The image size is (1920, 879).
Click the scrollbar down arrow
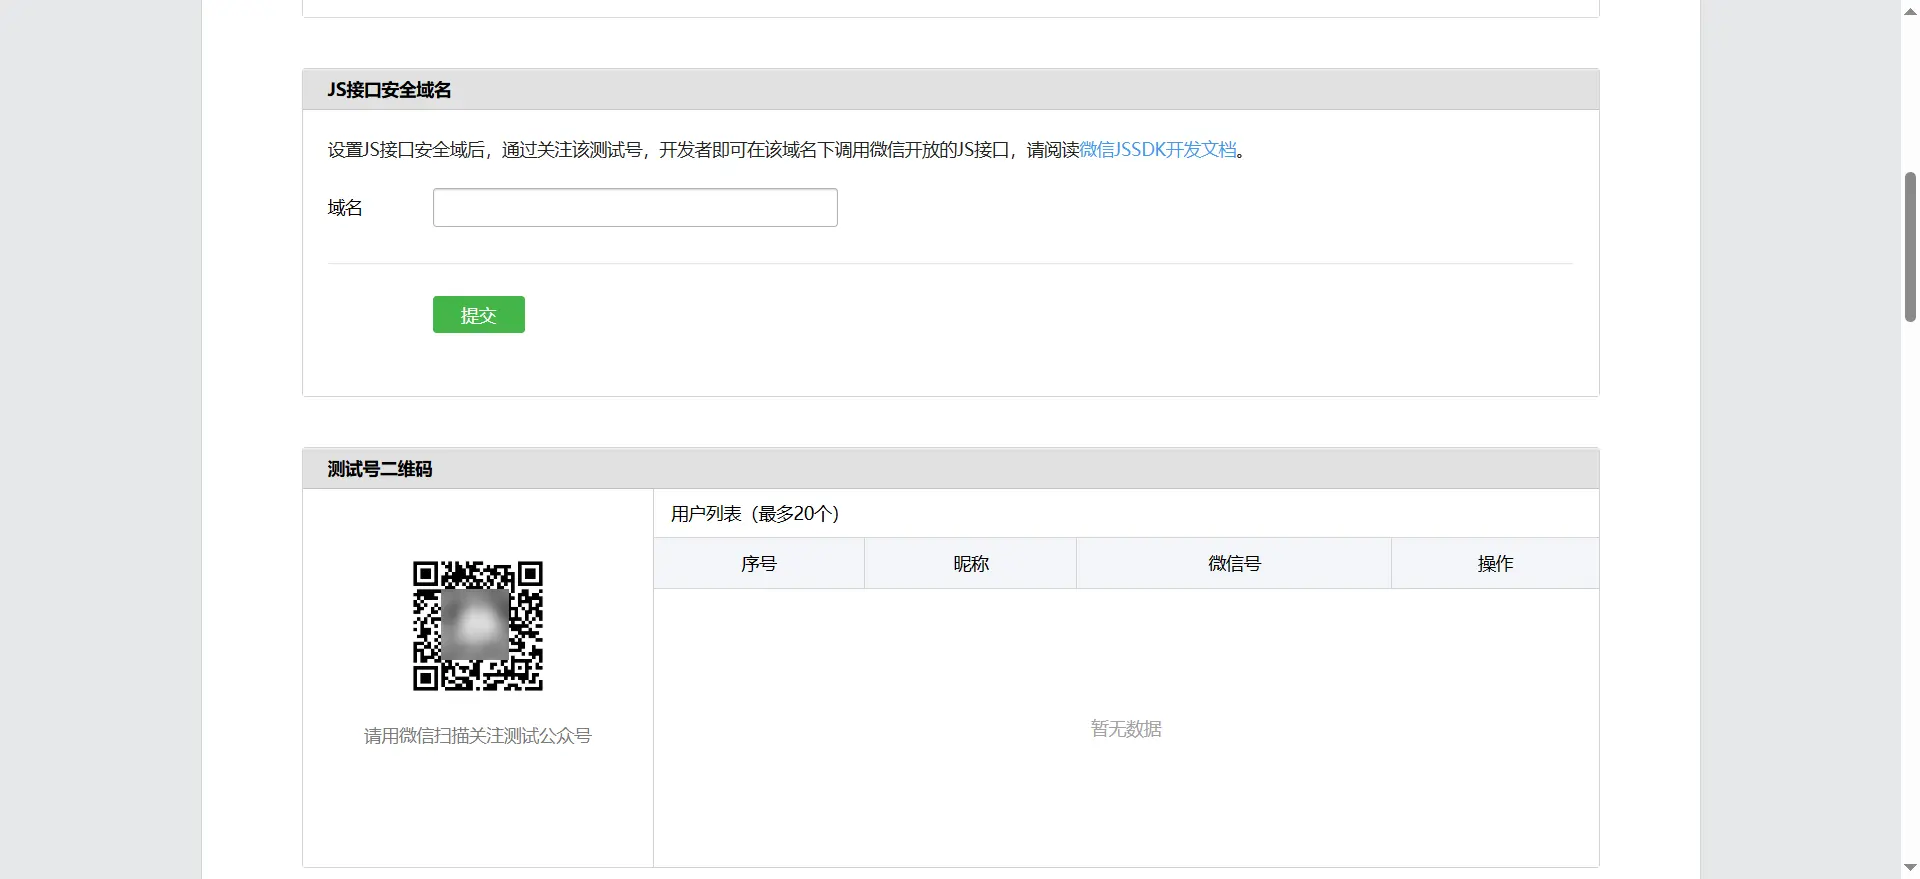click(x=1910, y=869)
